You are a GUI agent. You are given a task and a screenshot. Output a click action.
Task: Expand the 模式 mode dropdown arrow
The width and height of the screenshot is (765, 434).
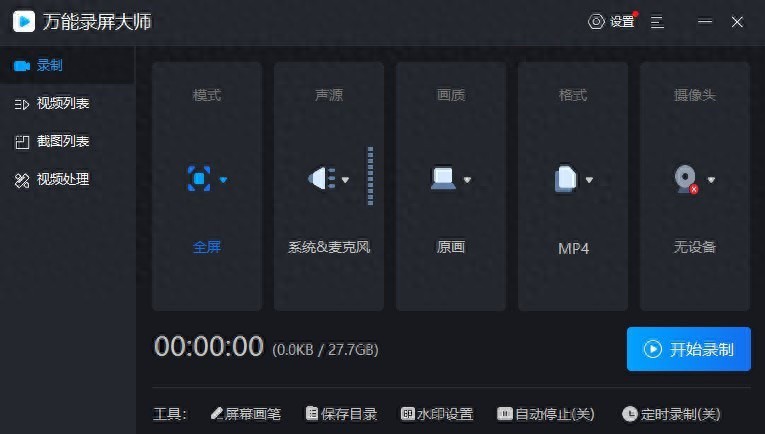point(224,180)
